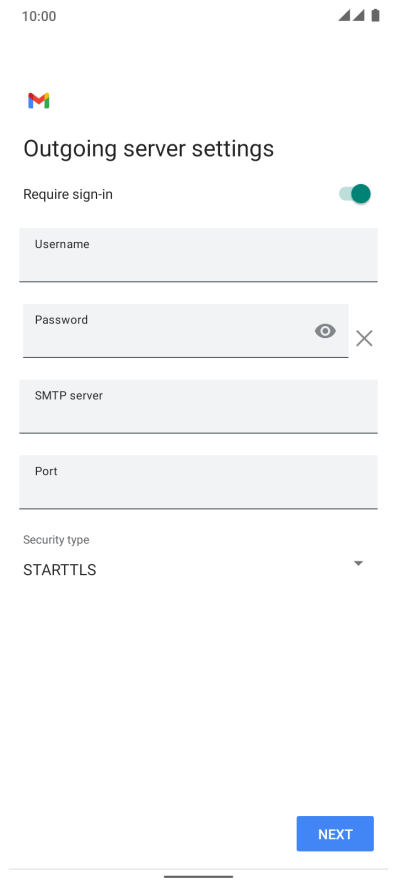397x884 pixels.
Task: Click into the Port field
Action: pyautogui.click(x=198, y=482)
